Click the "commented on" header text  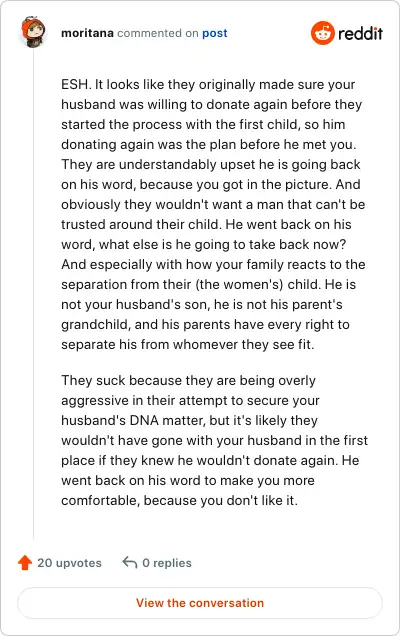pos(158,33)
